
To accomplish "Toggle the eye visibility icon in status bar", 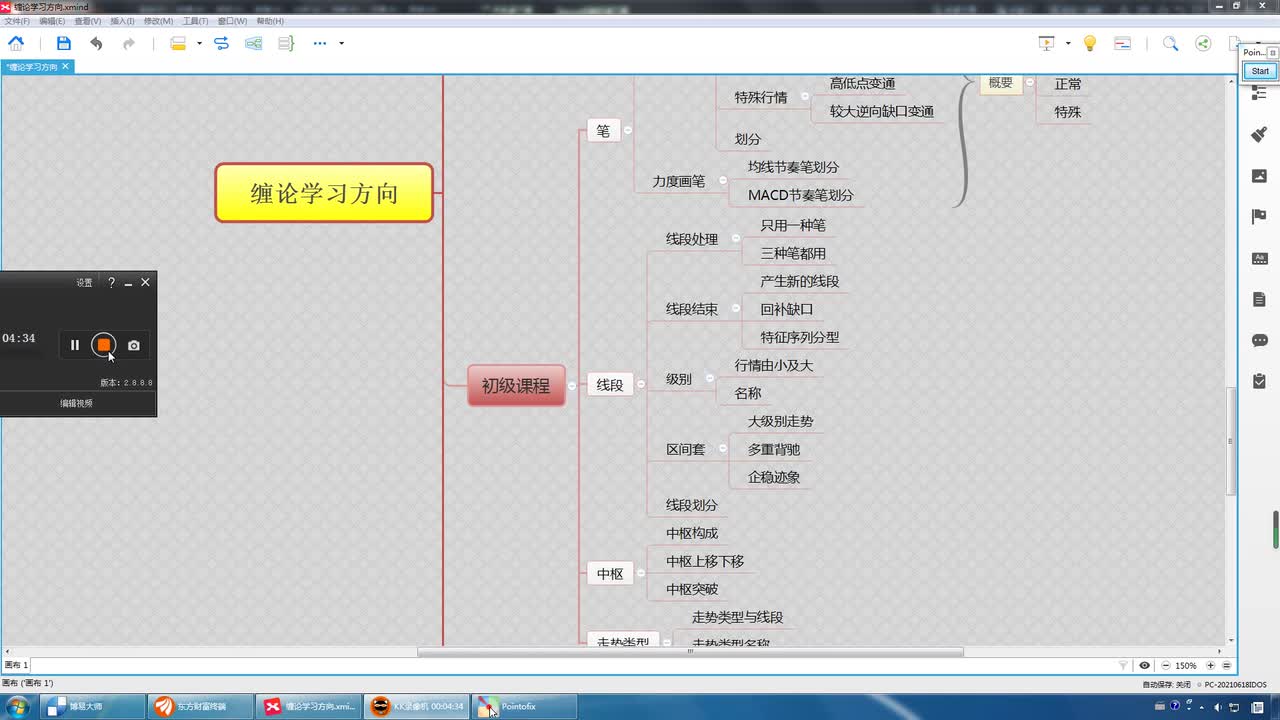I will click(1145, 665).
